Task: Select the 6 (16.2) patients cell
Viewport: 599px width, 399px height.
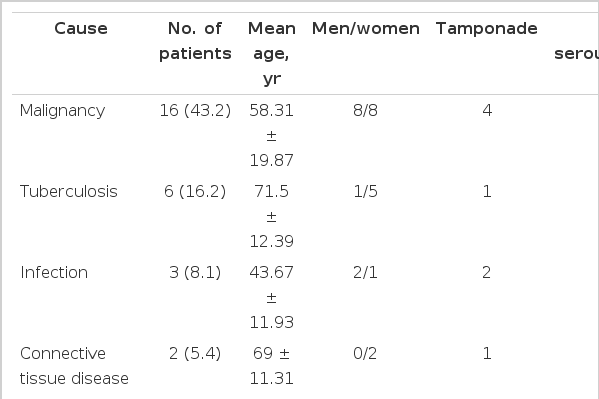Action: (195, 191)
